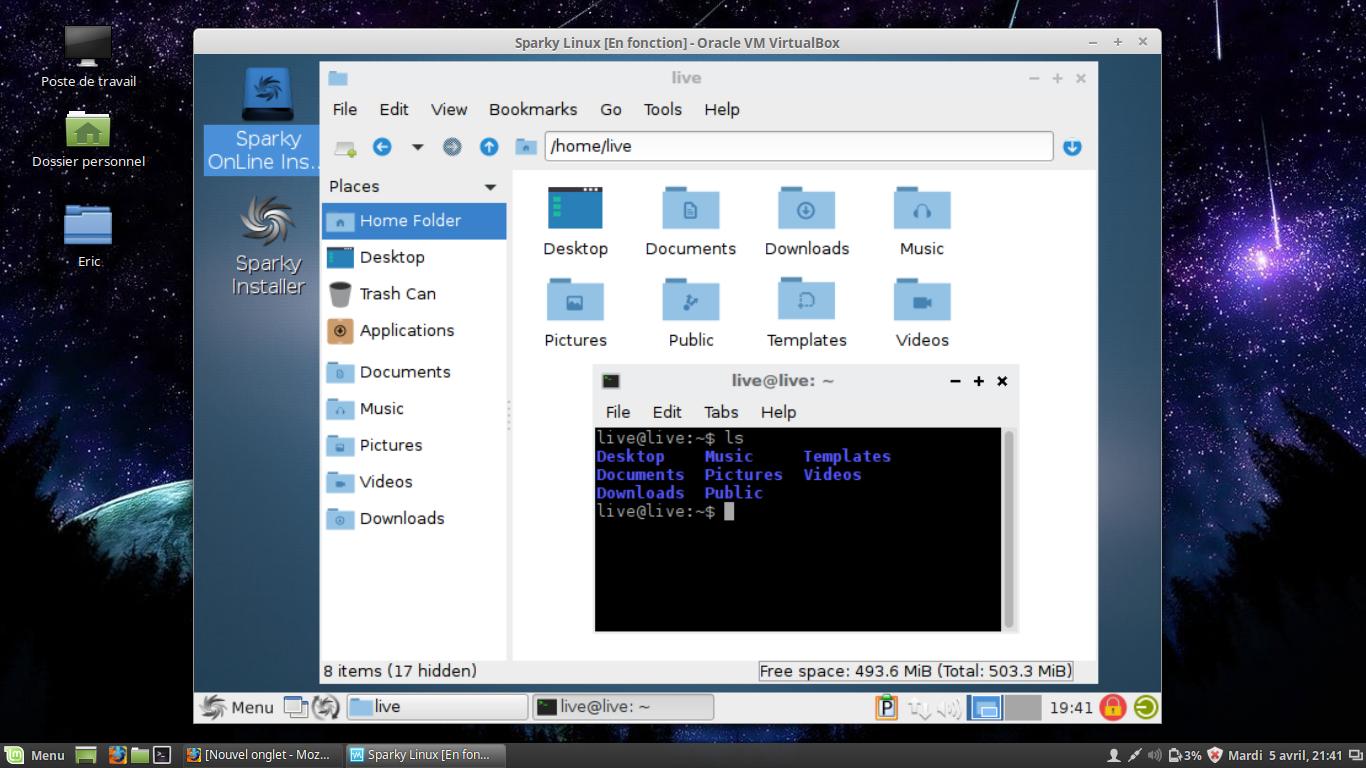This screenshot has height=768, width=1366.
Task: Open the View menu in file manager
Action: pyautogui.click(x=449, y=109)
